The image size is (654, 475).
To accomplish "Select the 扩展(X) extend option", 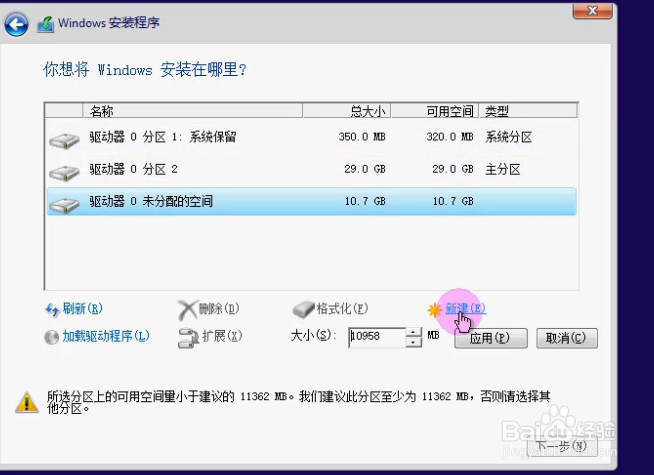I will pos(222,336).
